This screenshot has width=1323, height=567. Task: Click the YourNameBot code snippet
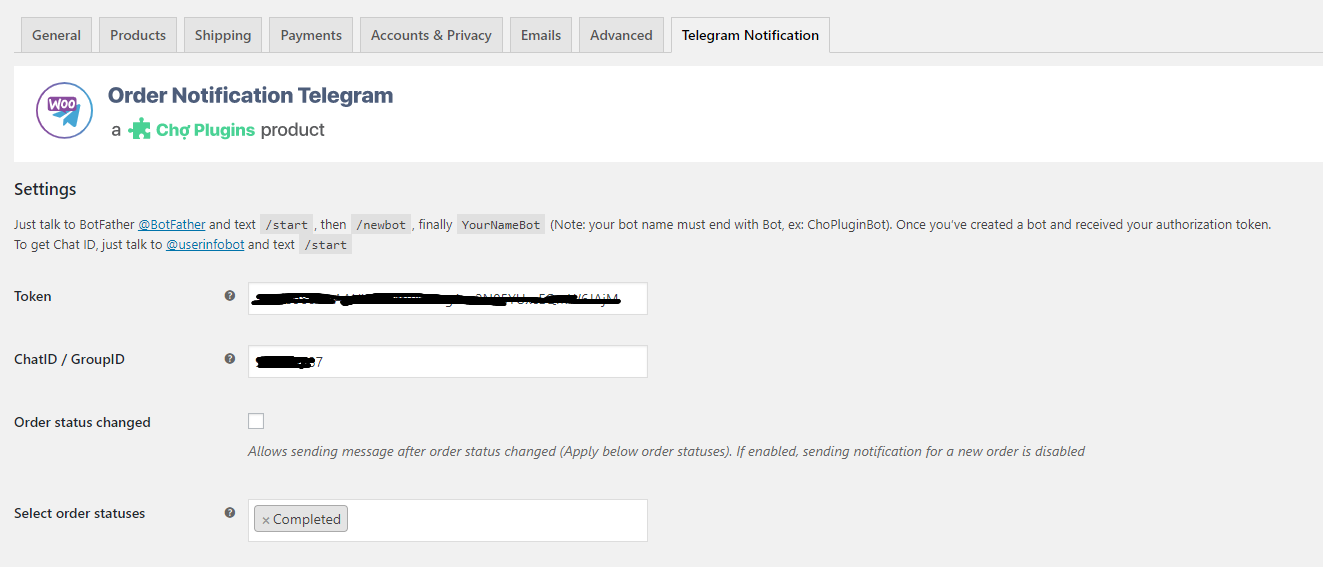[501, 225]
